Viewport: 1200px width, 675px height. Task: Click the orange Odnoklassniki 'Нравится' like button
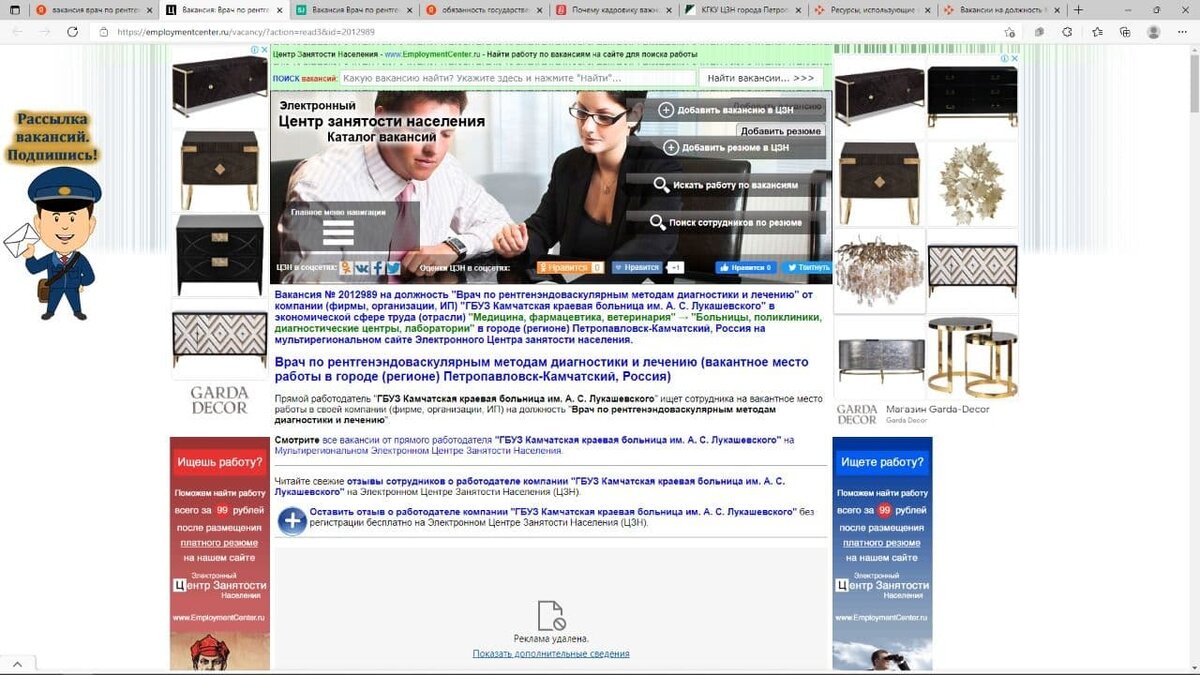(x=570, y=268)
